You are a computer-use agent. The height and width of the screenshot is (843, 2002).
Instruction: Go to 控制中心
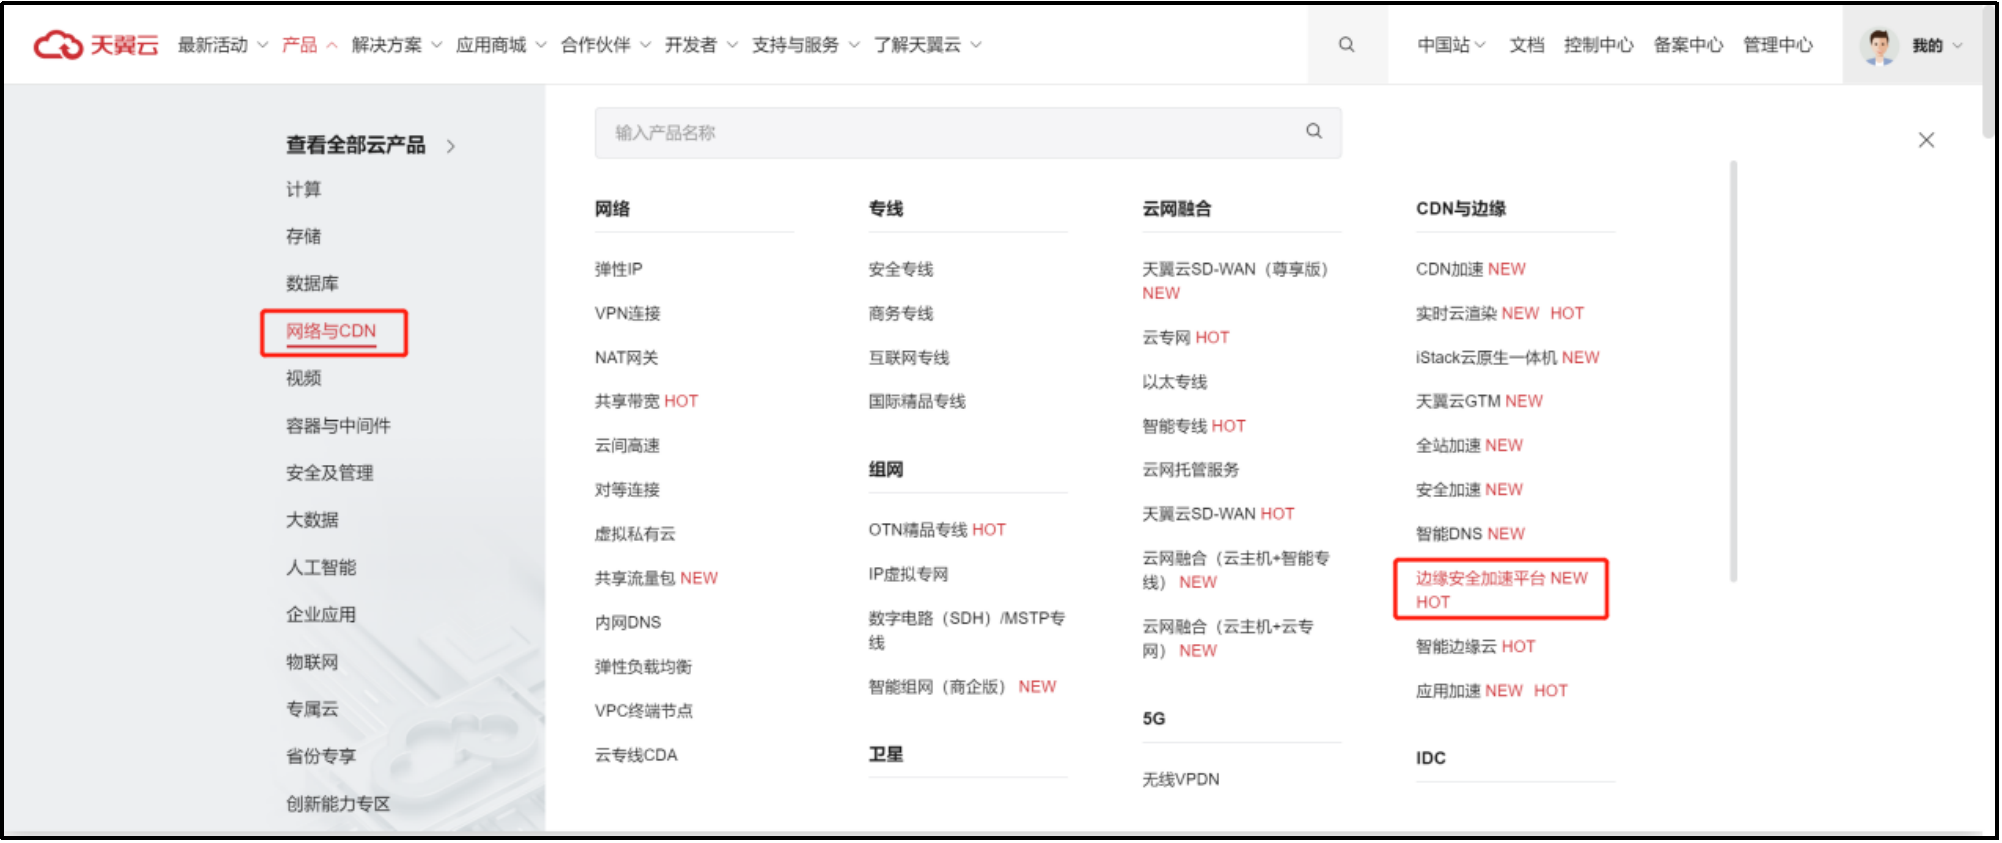[x=1599, y=45]
